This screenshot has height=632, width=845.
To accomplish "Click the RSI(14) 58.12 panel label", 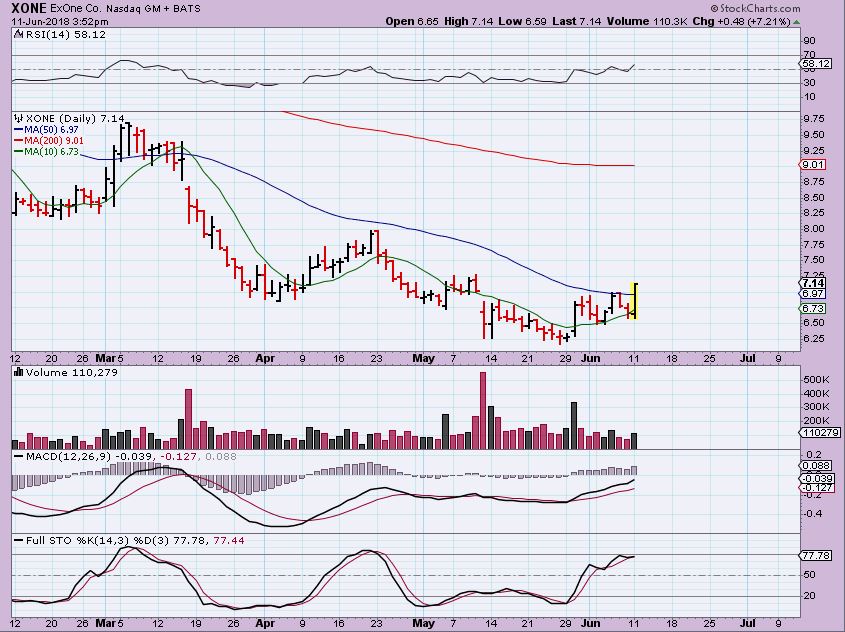I will (65, 34).
